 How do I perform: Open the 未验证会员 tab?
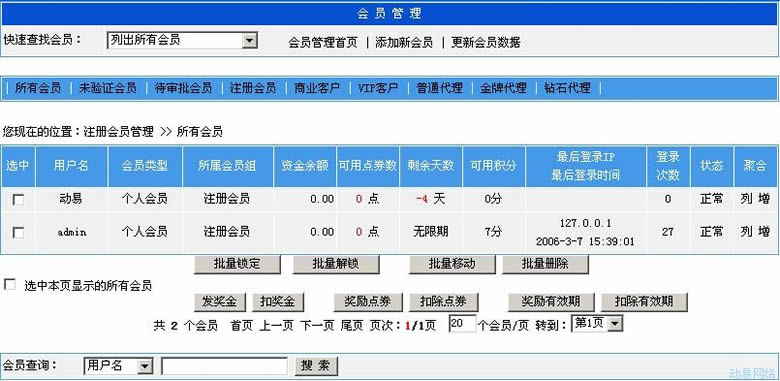pos(107,89)
